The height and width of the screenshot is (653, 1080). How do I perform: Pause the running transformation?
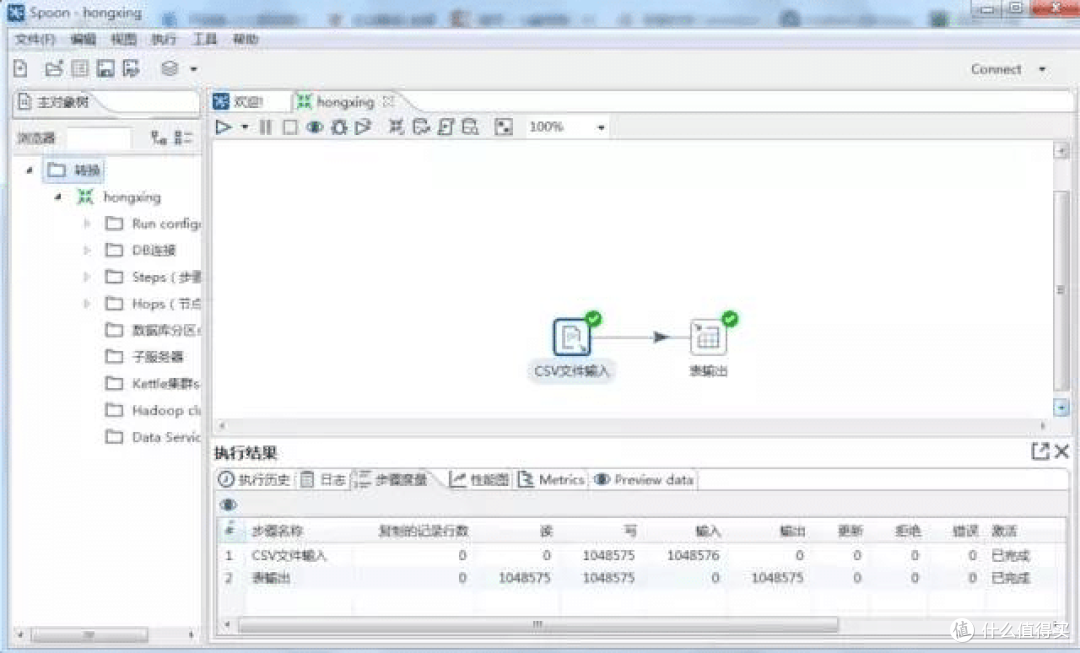click(x=266, y=127)
